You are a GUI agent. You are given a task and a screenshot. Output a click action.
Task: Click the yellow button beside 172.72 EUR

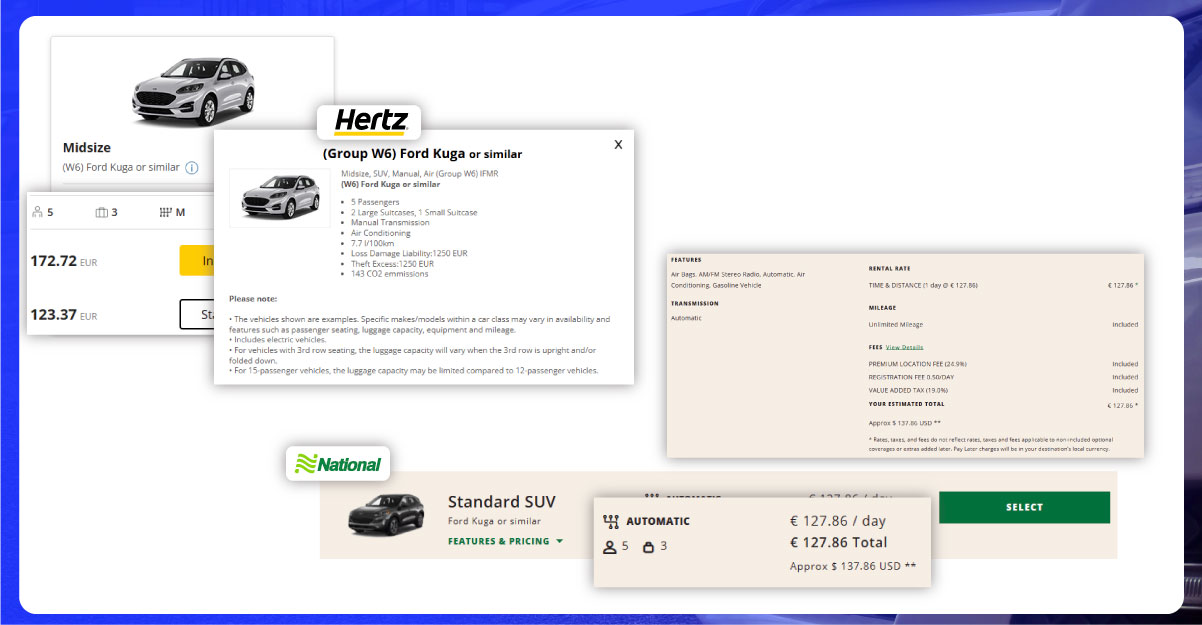197,260
